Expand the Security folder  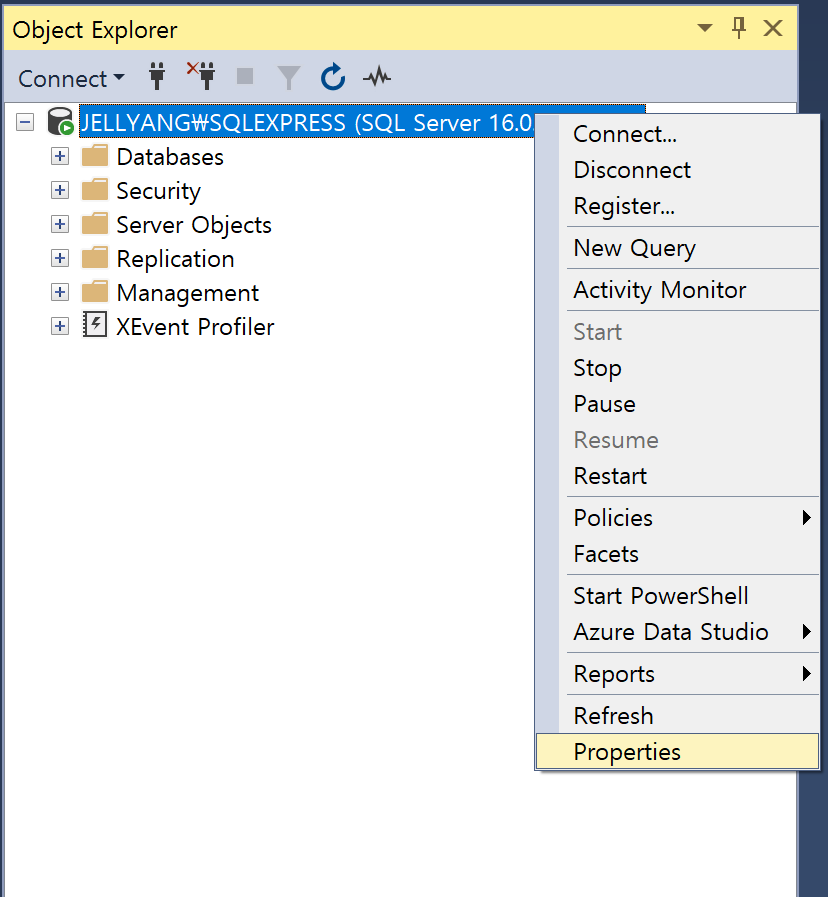click(60, 190)
